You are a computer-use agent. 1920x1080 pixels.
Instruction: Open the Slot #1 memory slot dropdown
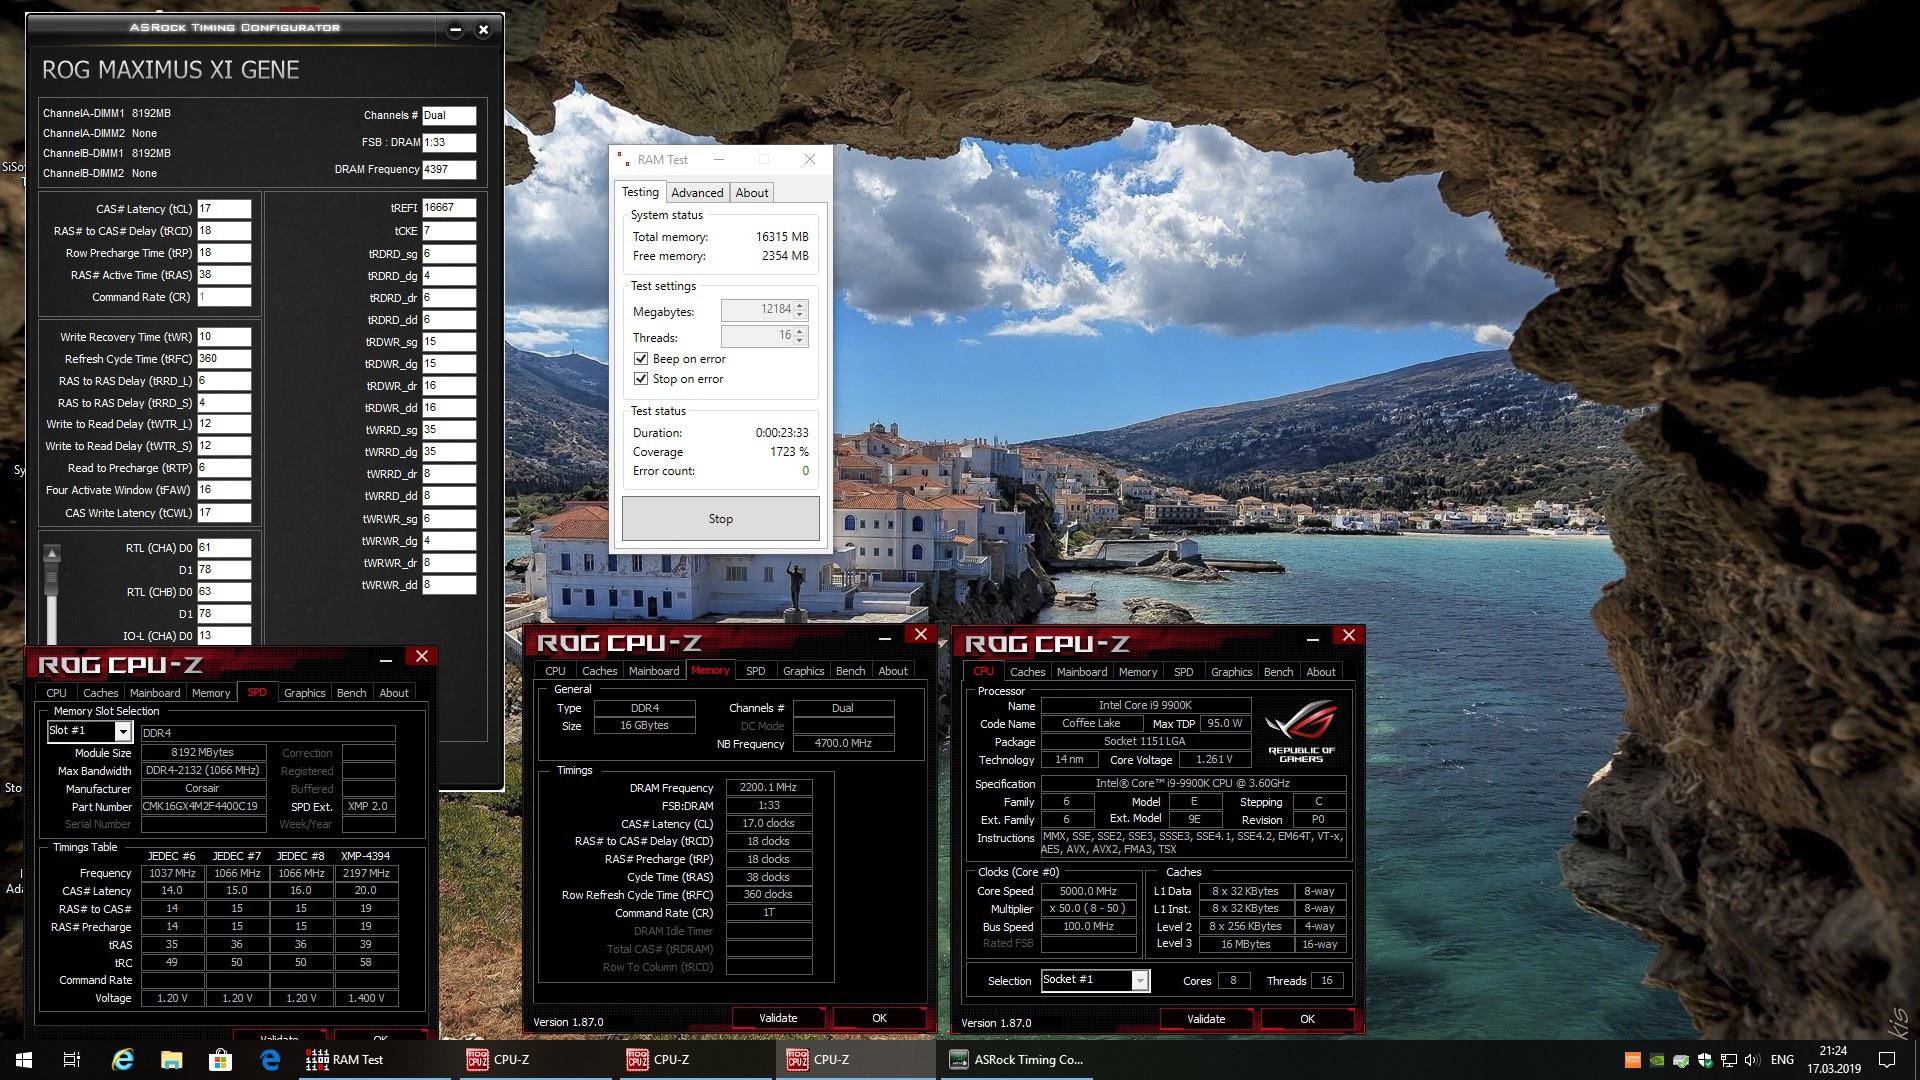123,731
